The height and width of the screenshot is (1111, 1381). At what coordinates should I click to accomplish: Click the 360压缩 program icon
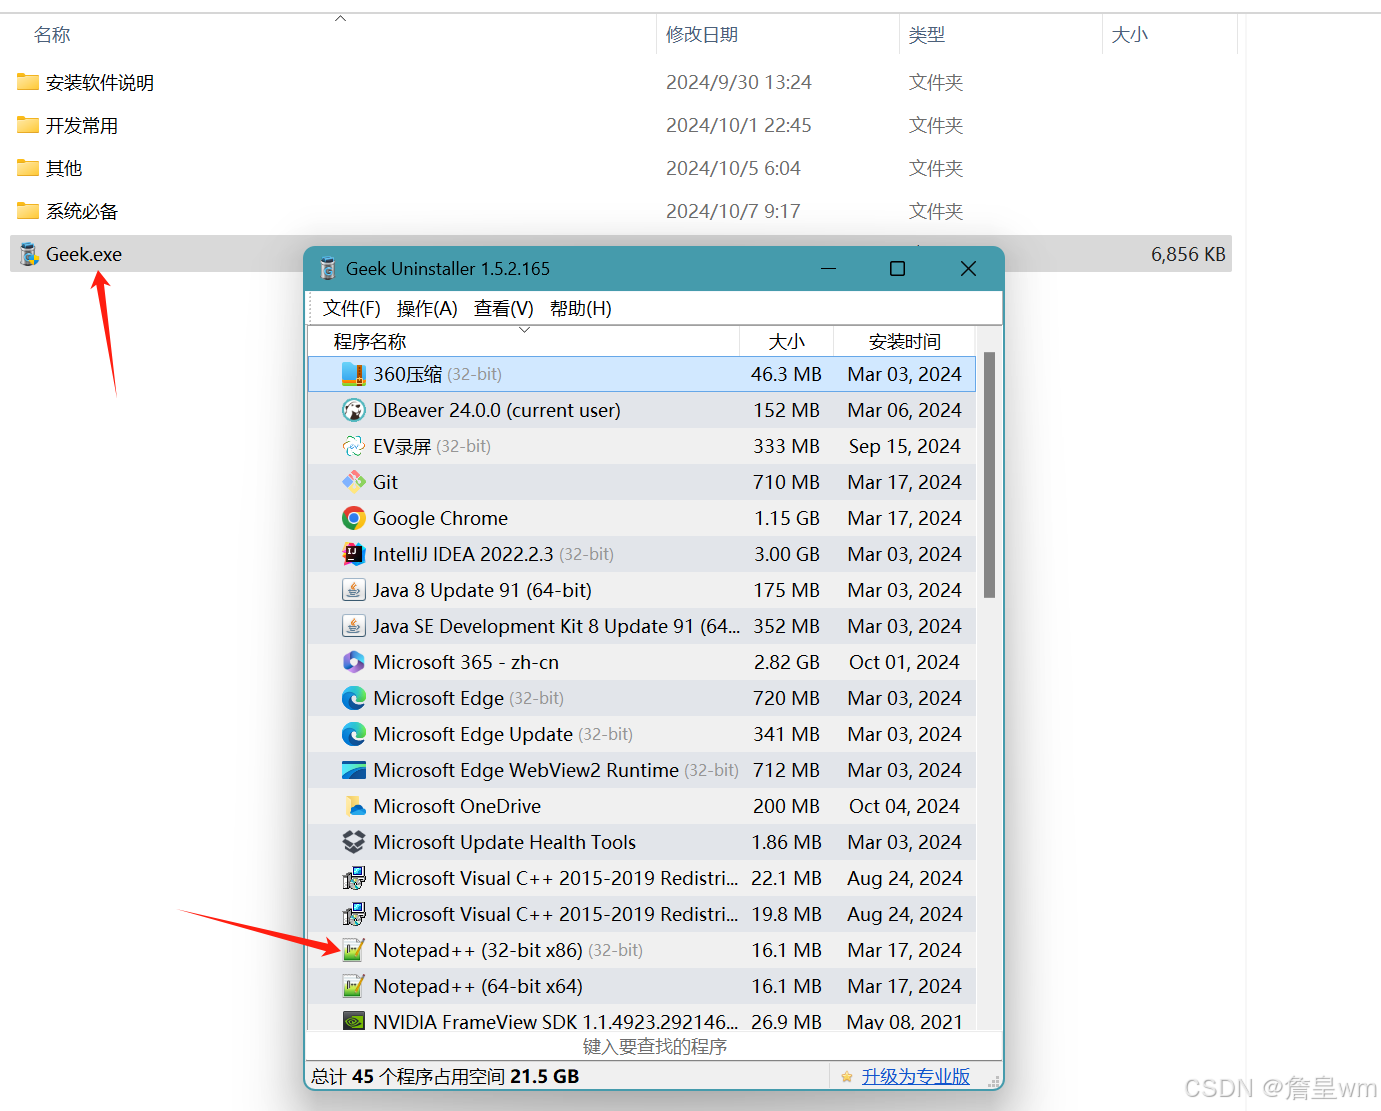(x=354, y=374)
